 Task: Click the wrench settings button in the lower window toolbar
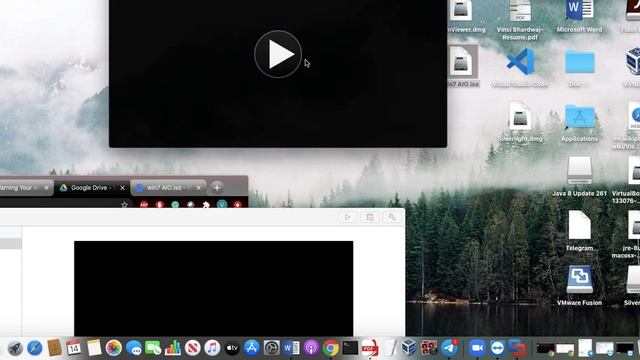[x=392, y=217]
